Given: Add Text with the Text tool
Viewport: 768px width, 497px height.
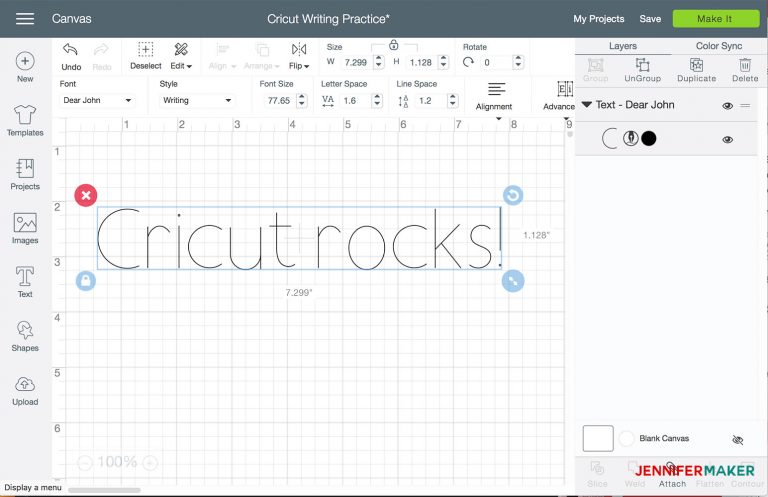Looking at the screenshot, I should tap(25, 282).
